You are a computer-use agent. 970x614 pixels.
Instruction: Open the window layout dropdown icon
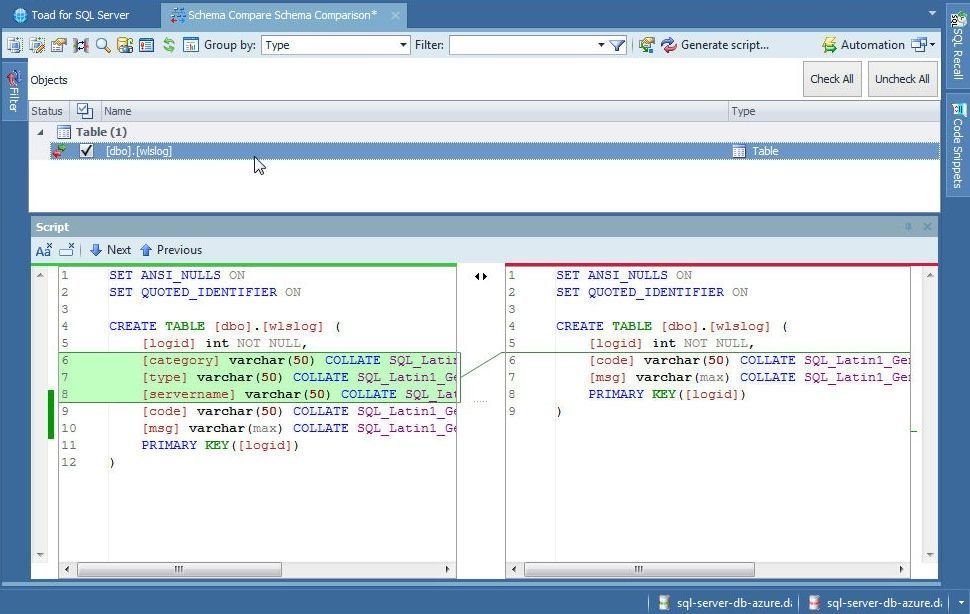point(923,45)
